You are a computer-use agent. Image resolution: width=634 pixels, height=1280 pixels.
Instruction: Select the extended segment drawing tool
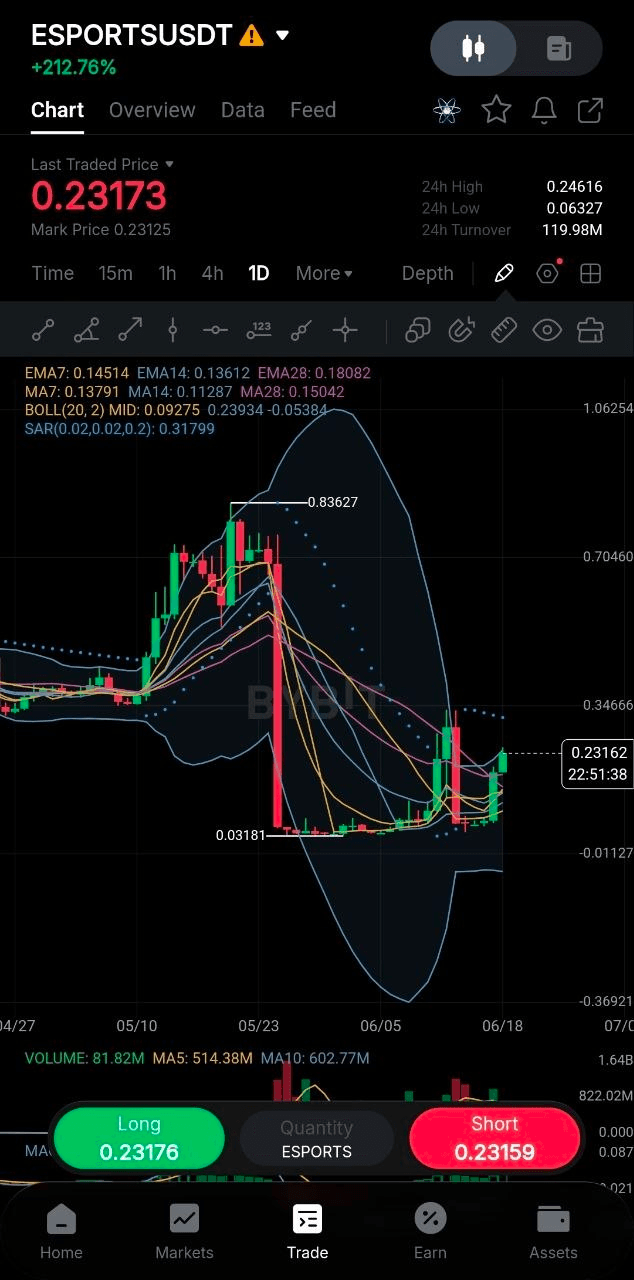(302, 330)
